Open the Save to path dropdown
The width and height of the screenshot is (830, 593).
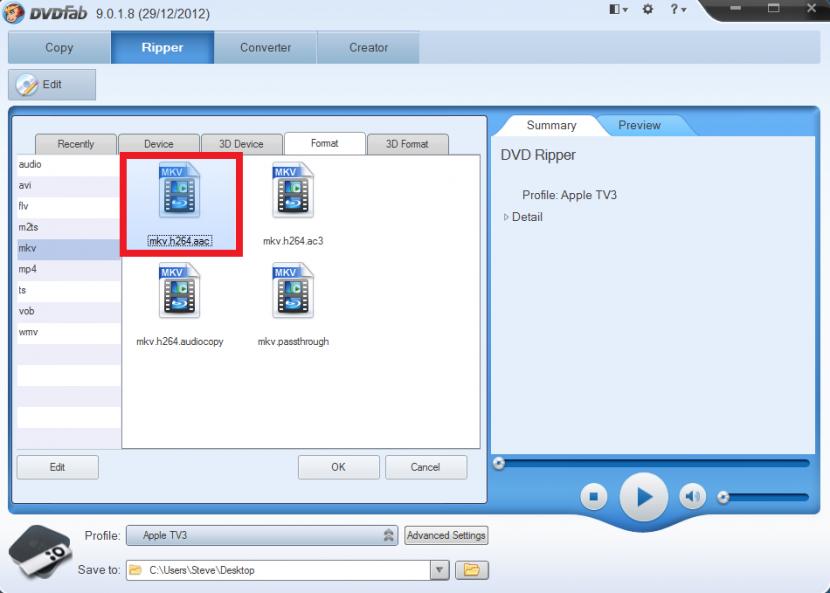[x=439, y=570]
